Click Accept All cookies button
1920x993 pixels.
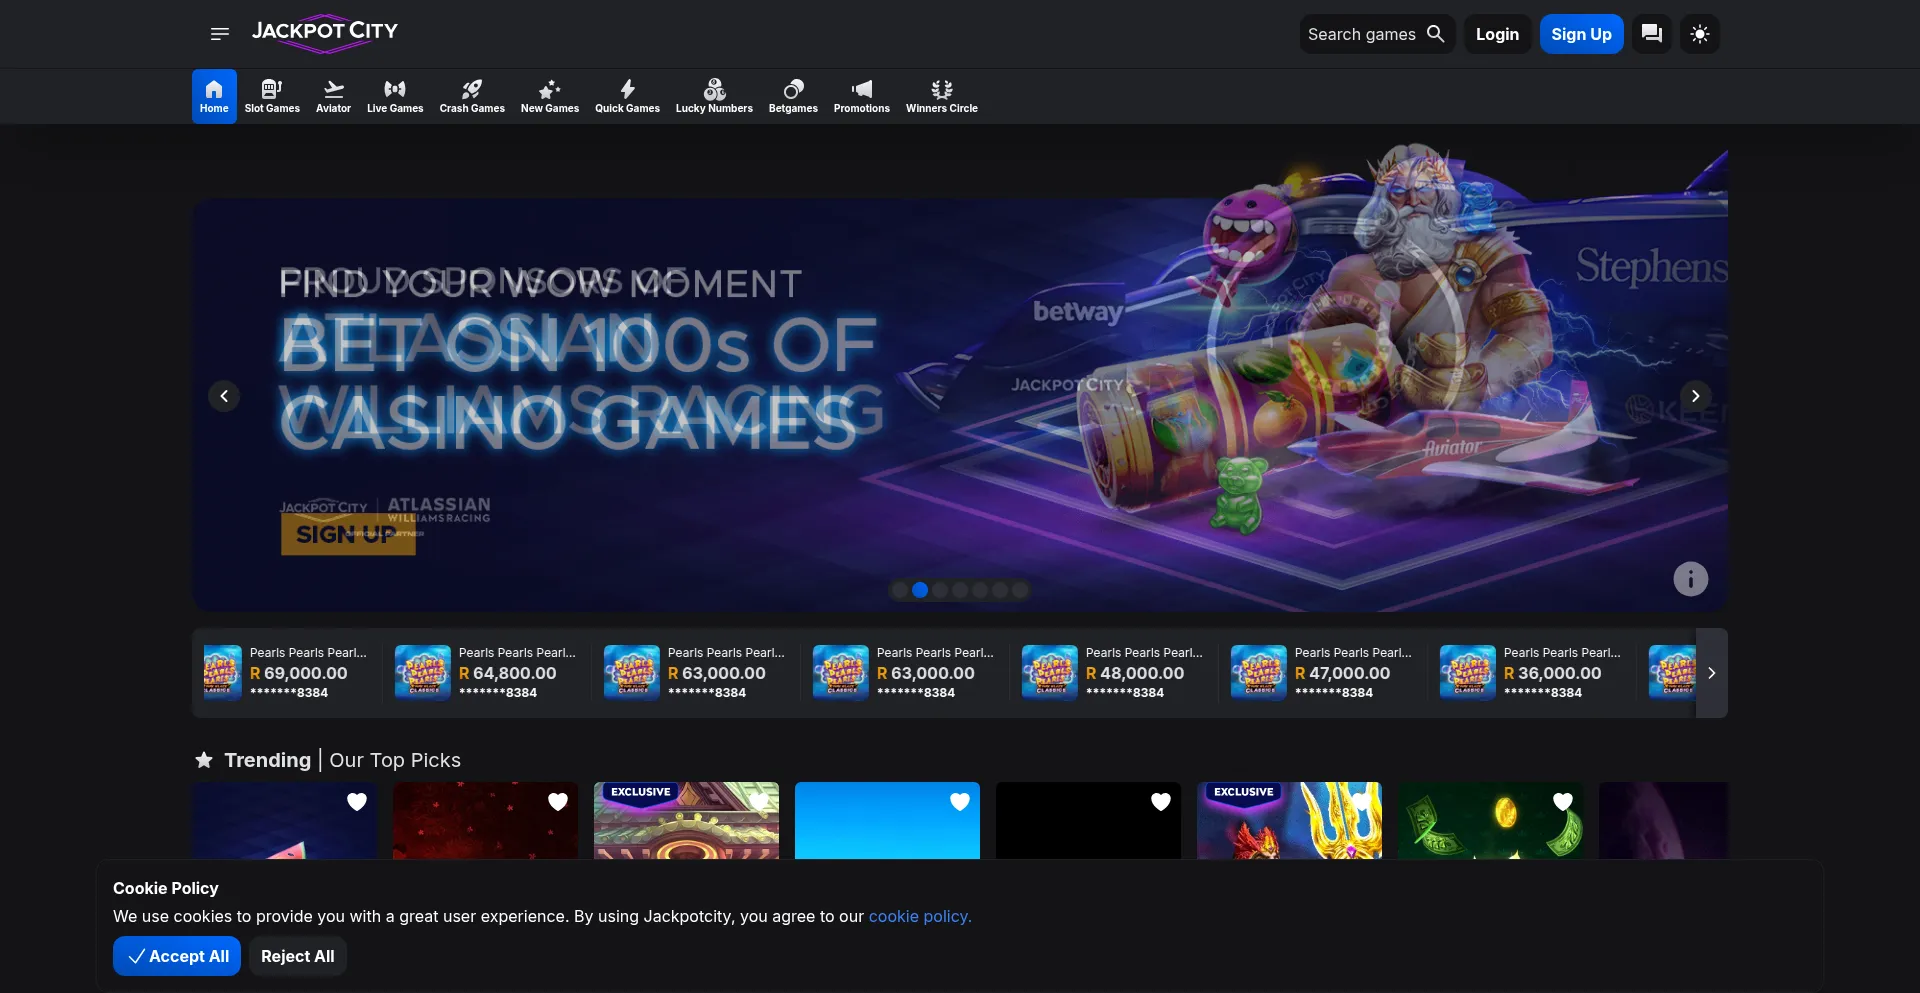click(177, 956)
